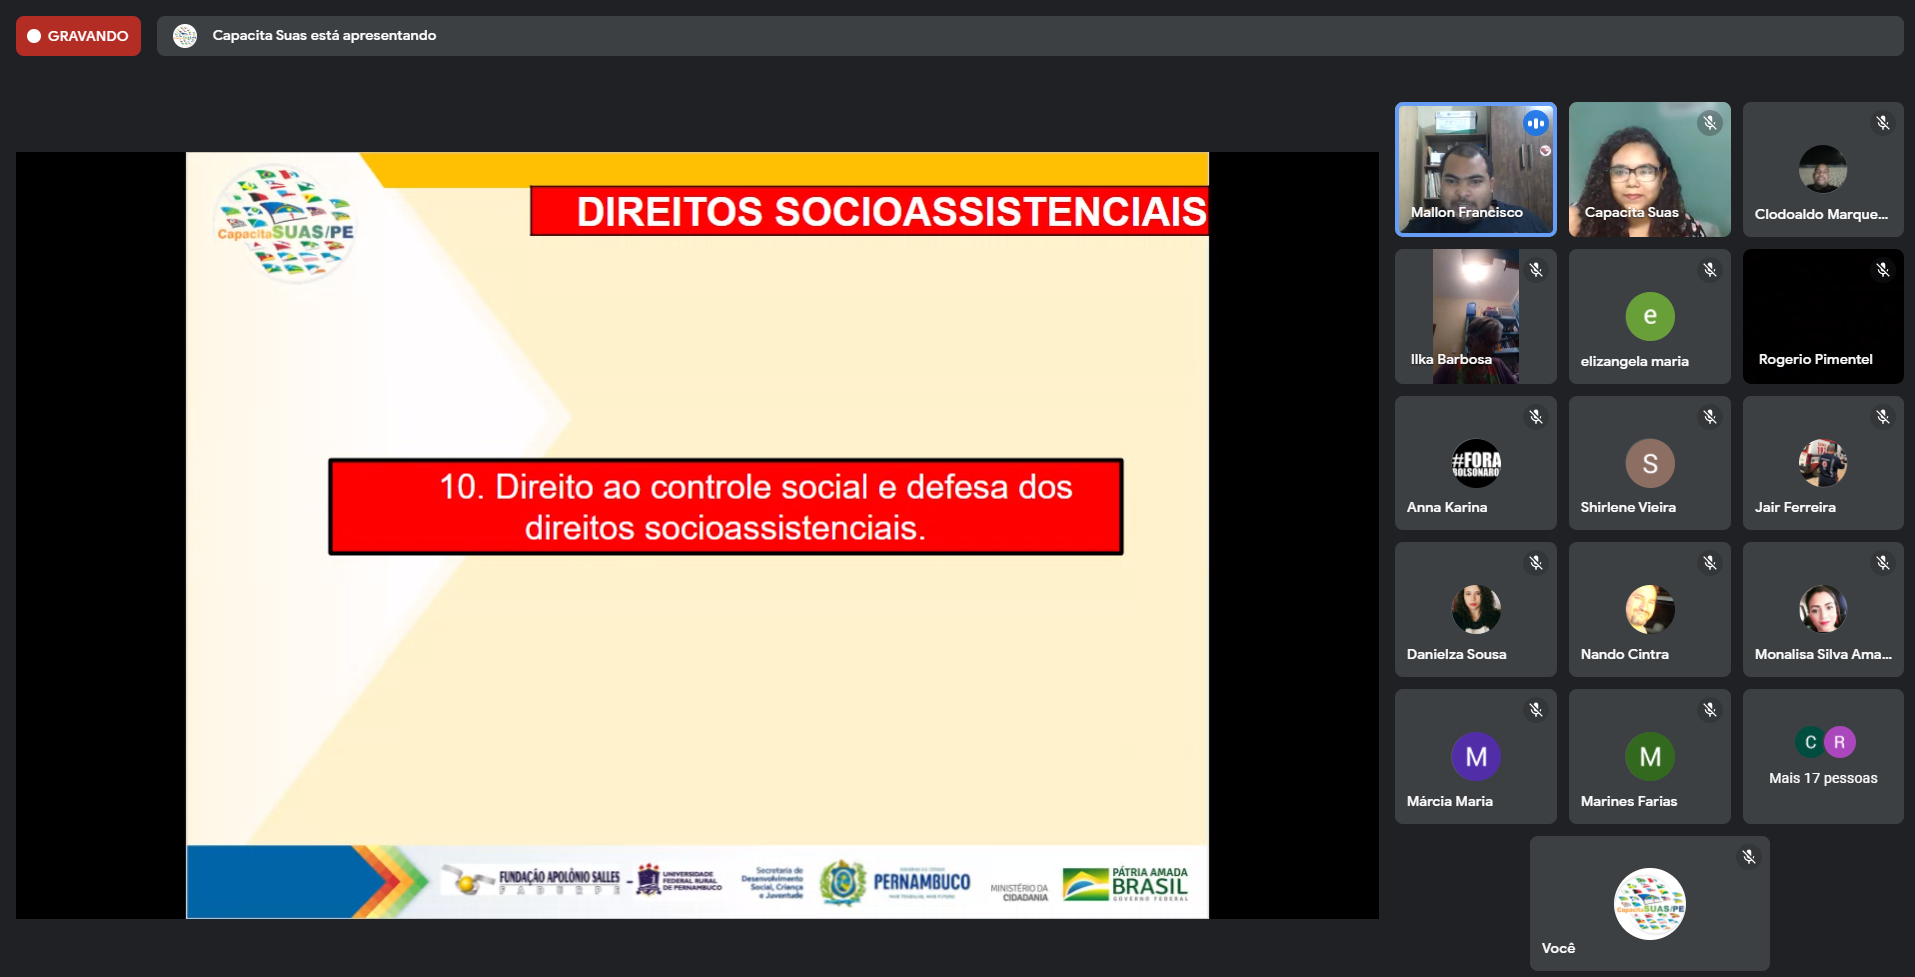The width and height of the screenshot is (1915, 977).
Task: Select Jair Ferreira's participant tile
Action: click(x=1822, y=463)
